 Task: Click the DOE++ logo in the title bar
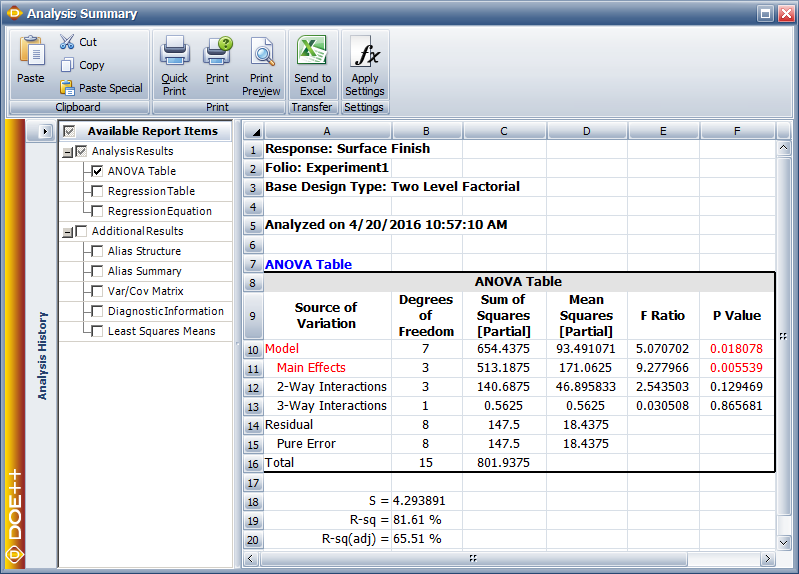14,13
